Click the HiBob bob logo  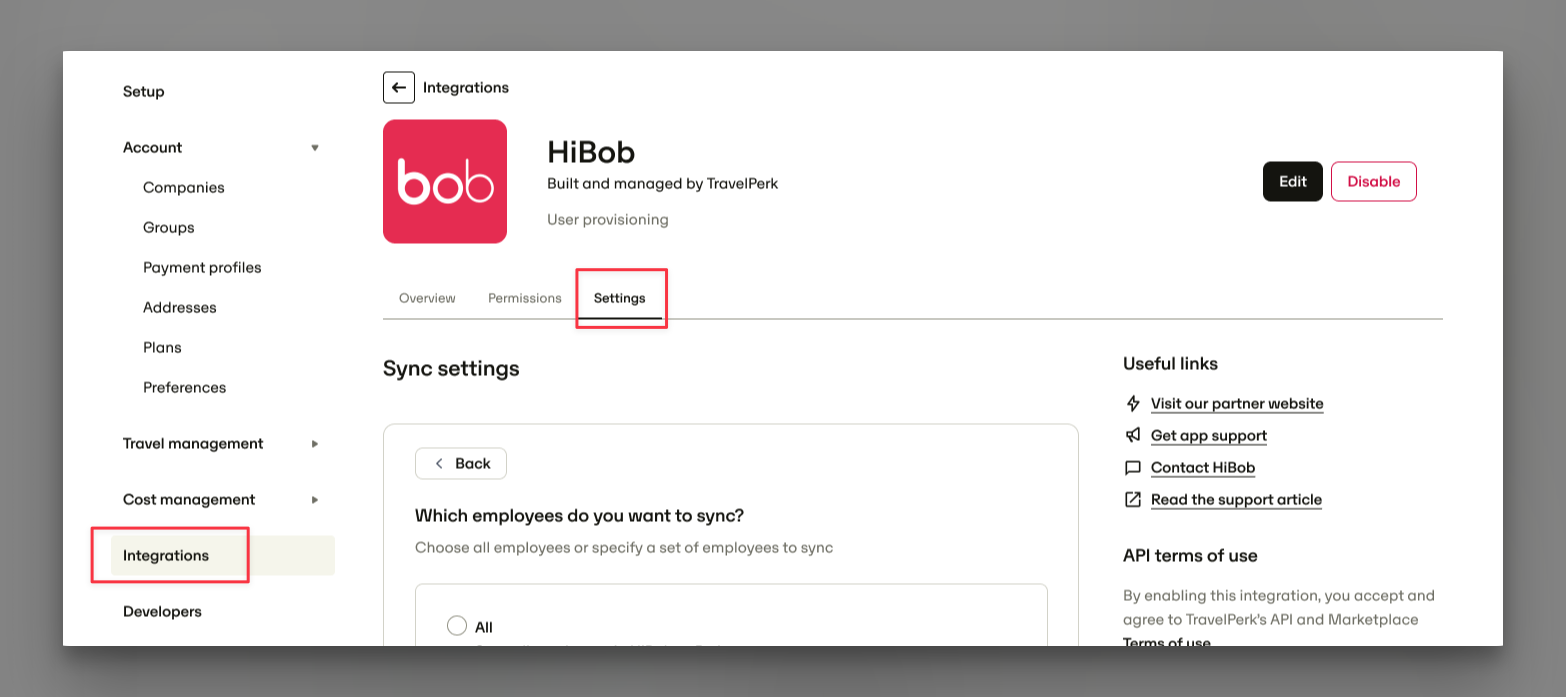click(x=445, y=181)
